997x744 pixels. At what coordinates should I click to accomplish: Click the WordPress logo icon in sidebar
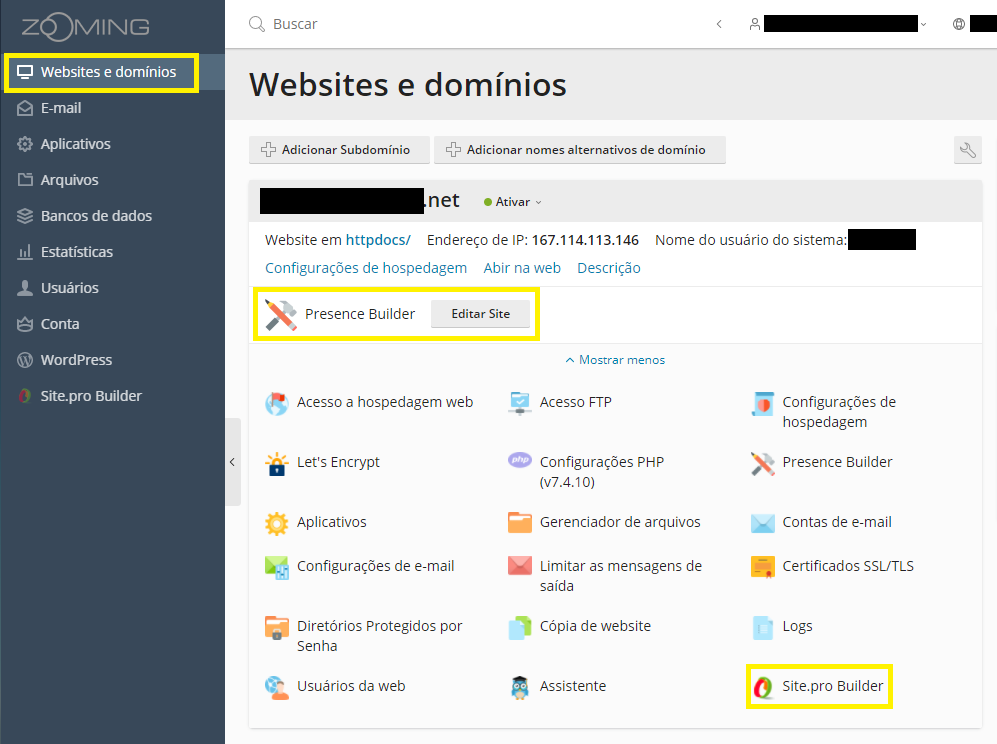coord(25,360)
